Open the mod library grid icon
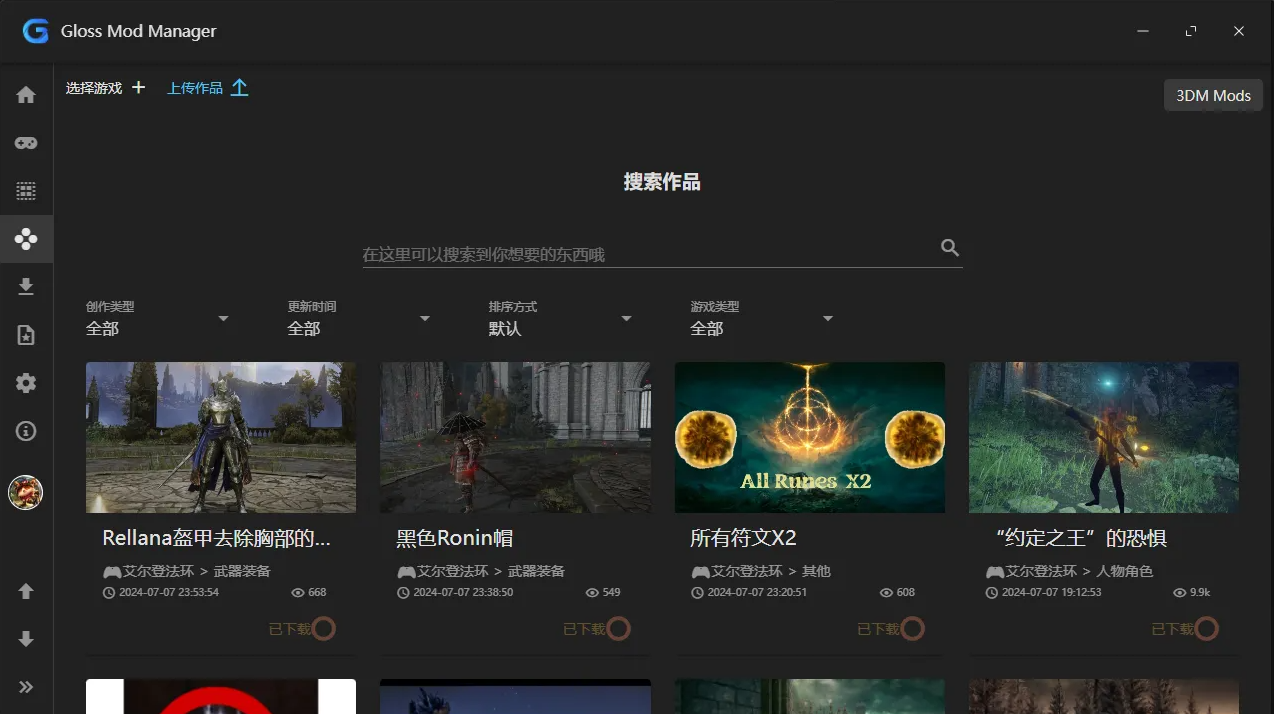The image size is (1274, 714). (25, 190)
